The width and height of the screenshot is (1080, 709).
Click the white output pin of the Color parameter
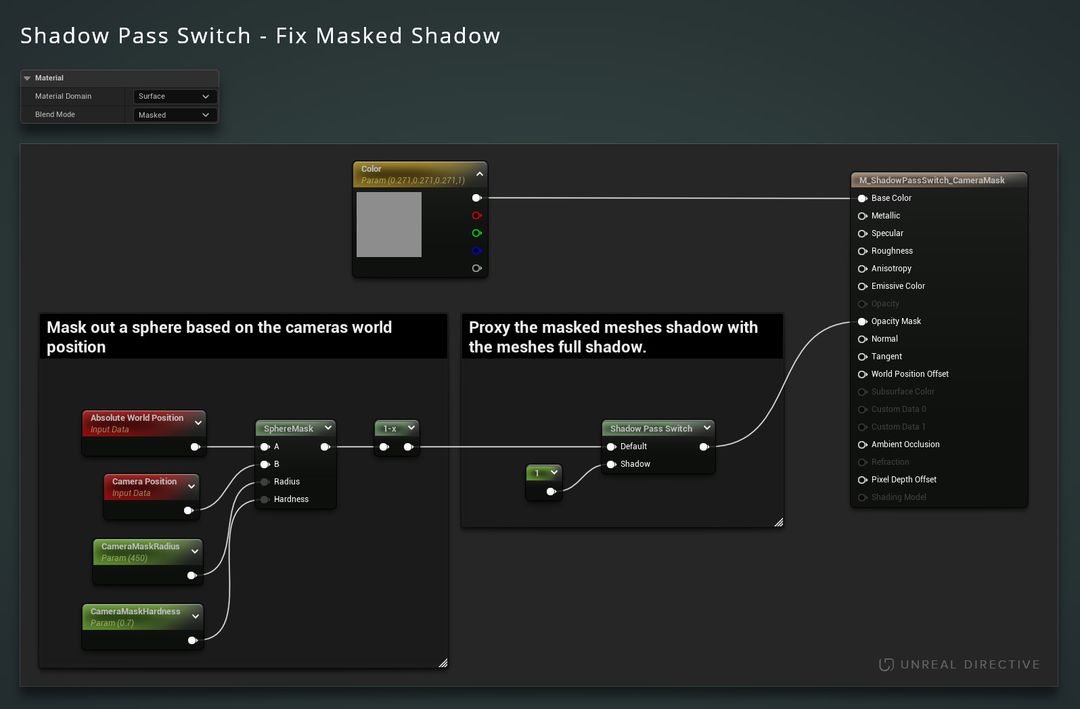pyautogui.click(x=477, y=197)
